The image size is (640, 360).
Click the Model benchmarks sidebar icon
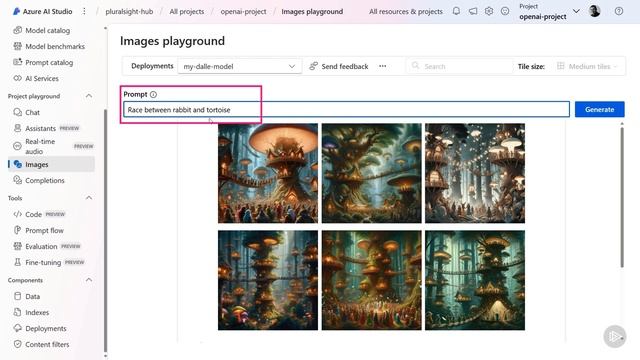coord(18,46)
